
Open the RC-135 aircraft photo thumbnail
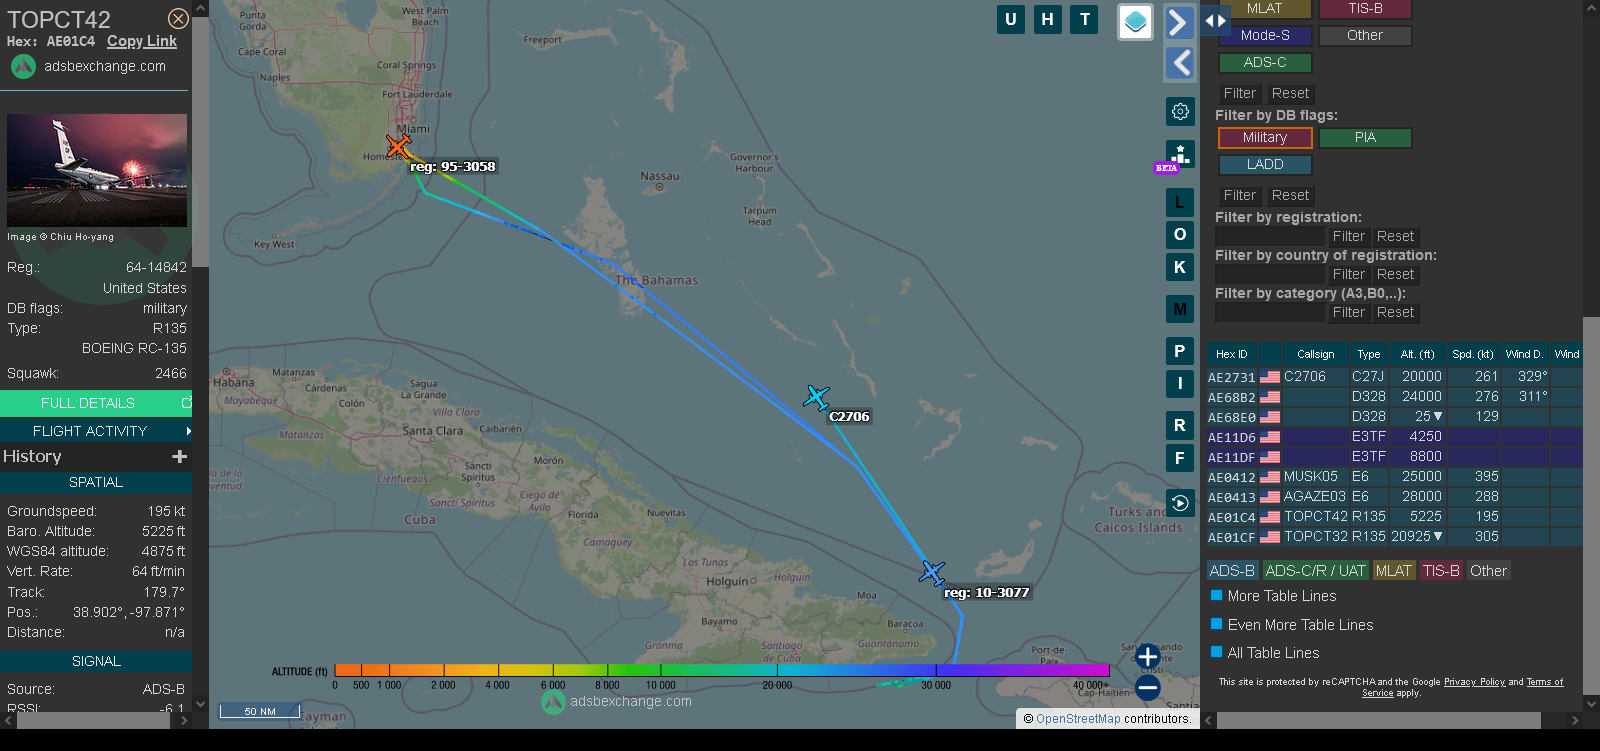(x=97, y=170)
